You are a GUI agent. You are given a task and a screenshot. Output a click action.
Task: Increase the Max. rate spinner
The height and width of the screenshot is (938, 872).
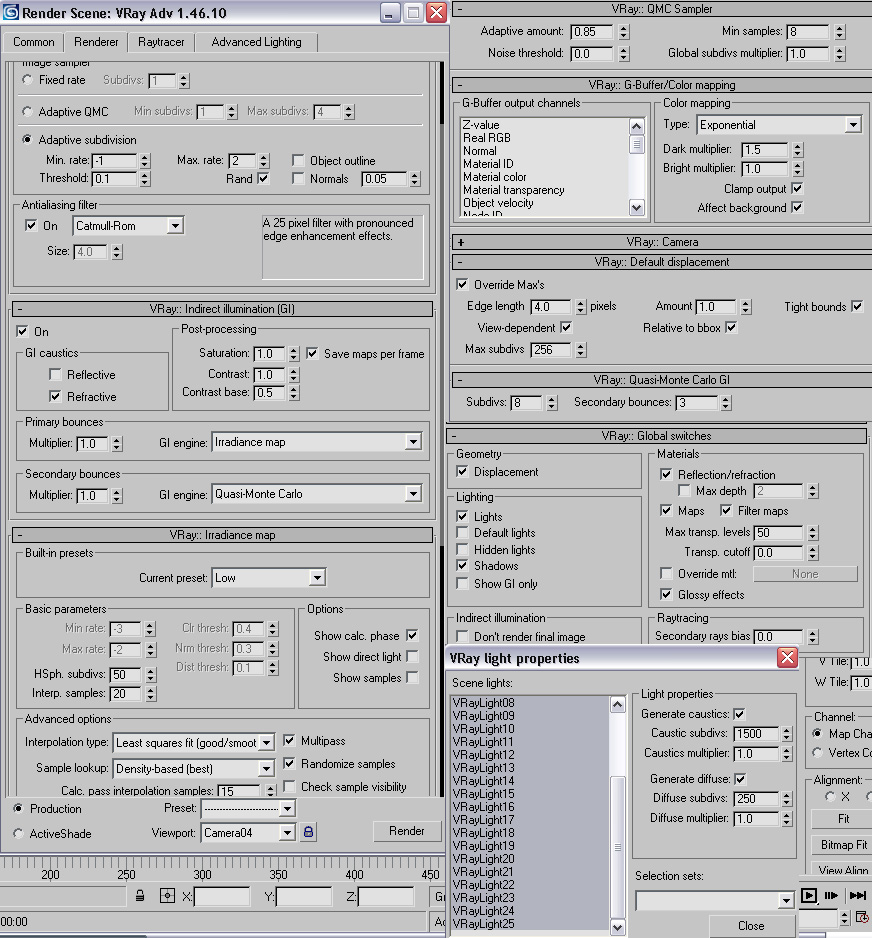click(264, 157)
